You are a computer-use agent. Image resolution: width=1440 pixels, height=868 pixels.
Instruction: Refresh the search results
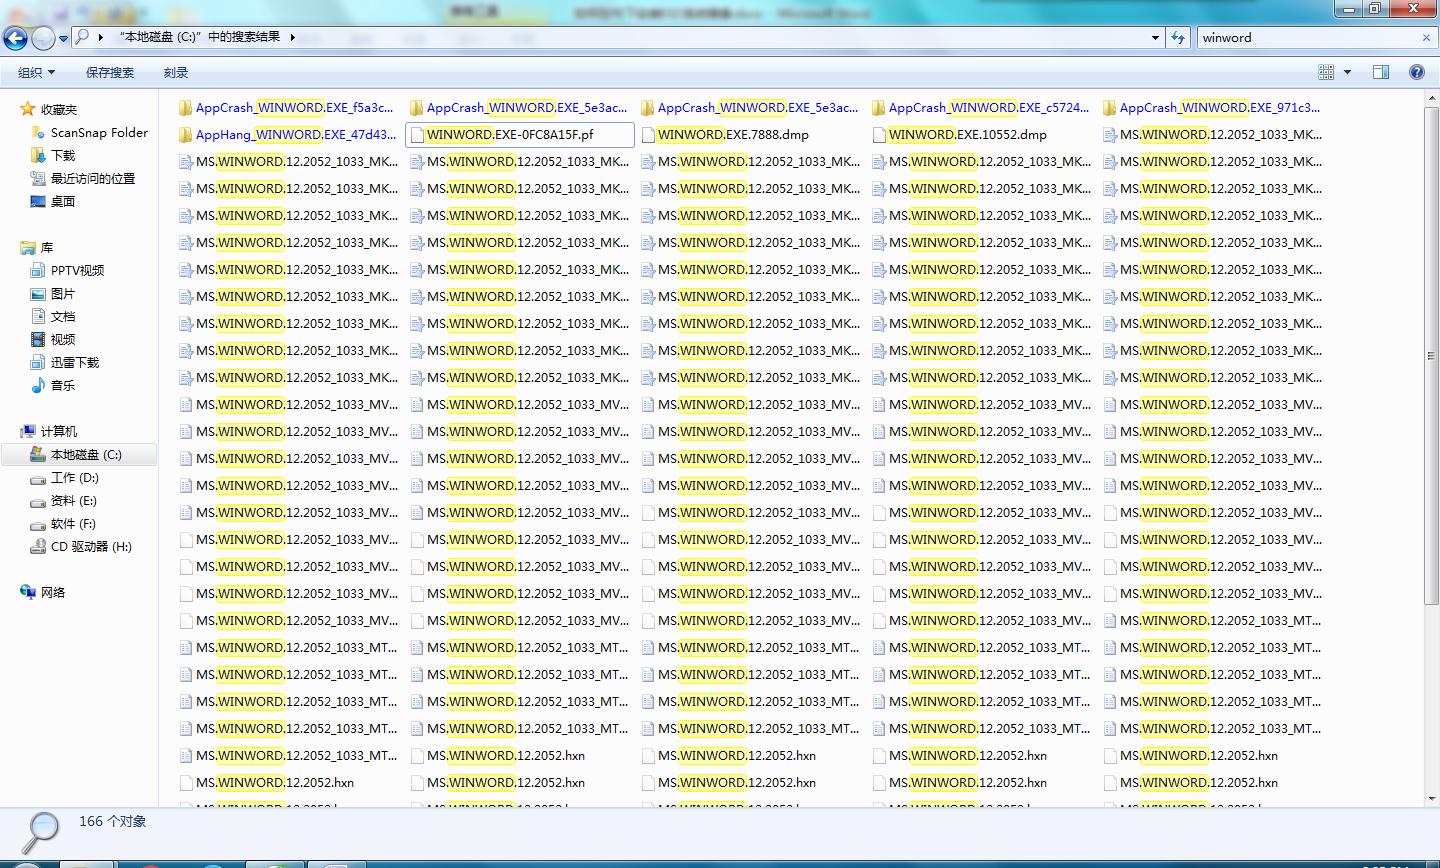point(1178,37)
